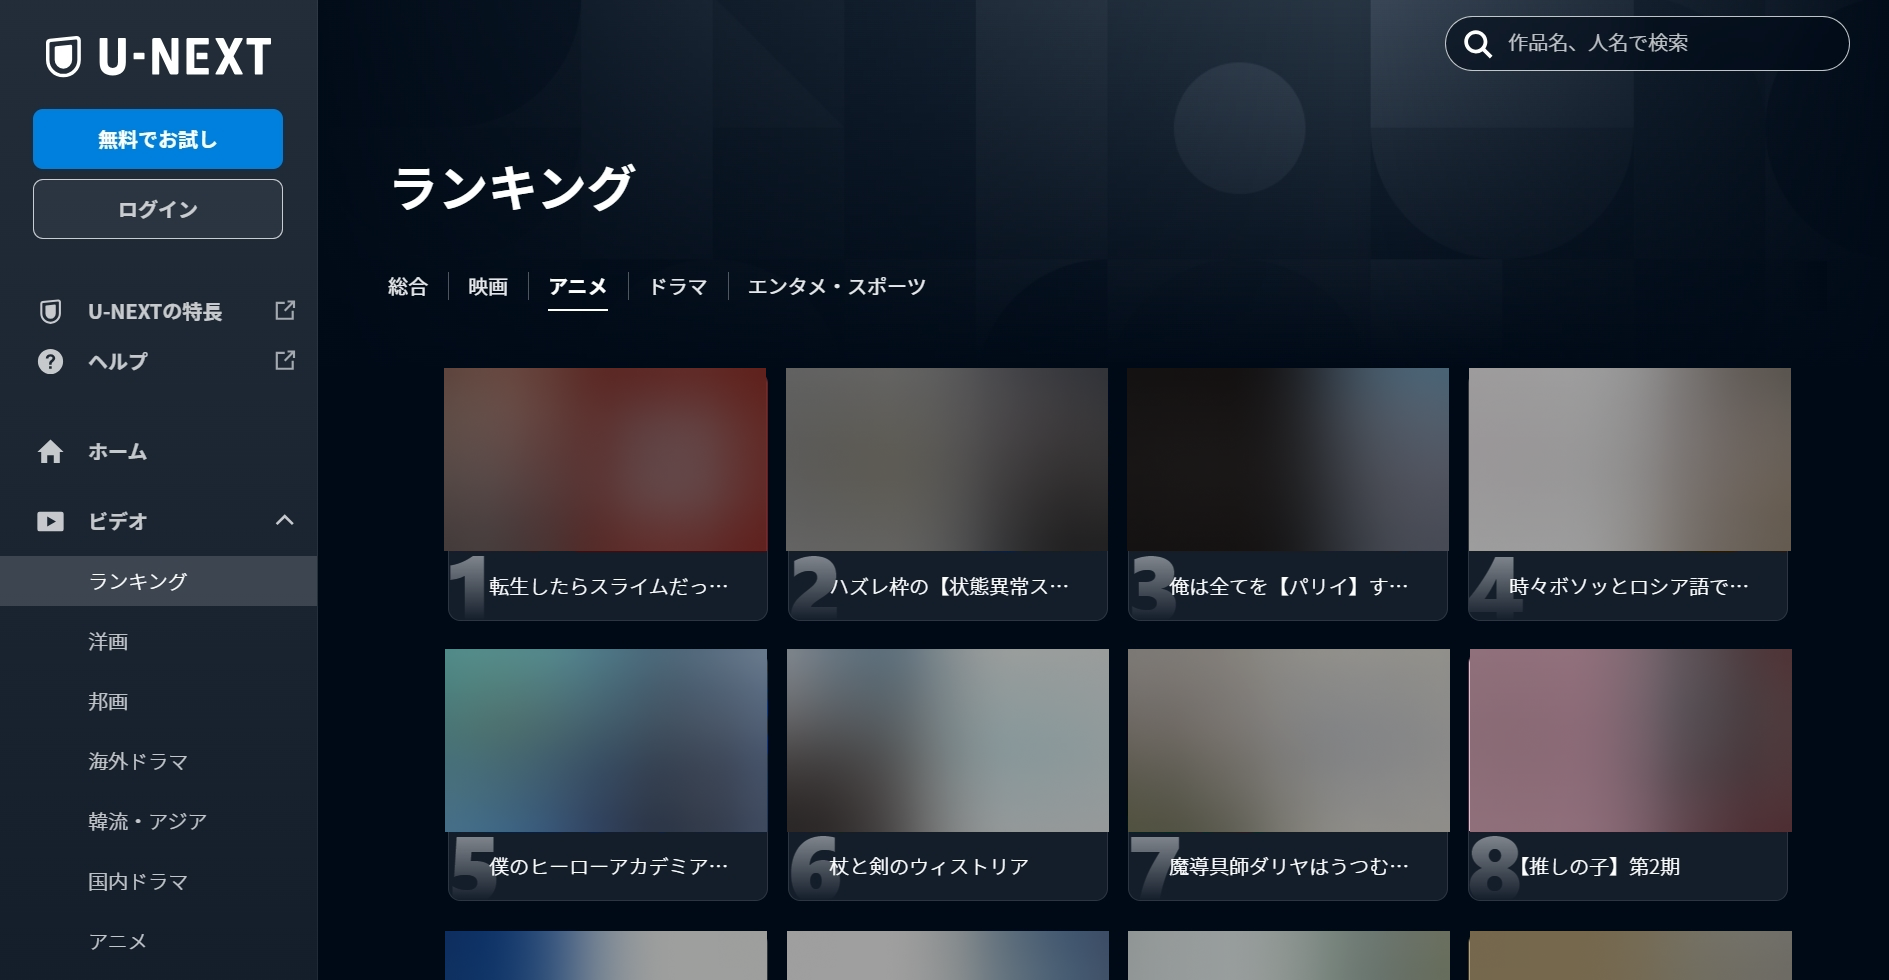Click the help question mark icon

[50, 361]
